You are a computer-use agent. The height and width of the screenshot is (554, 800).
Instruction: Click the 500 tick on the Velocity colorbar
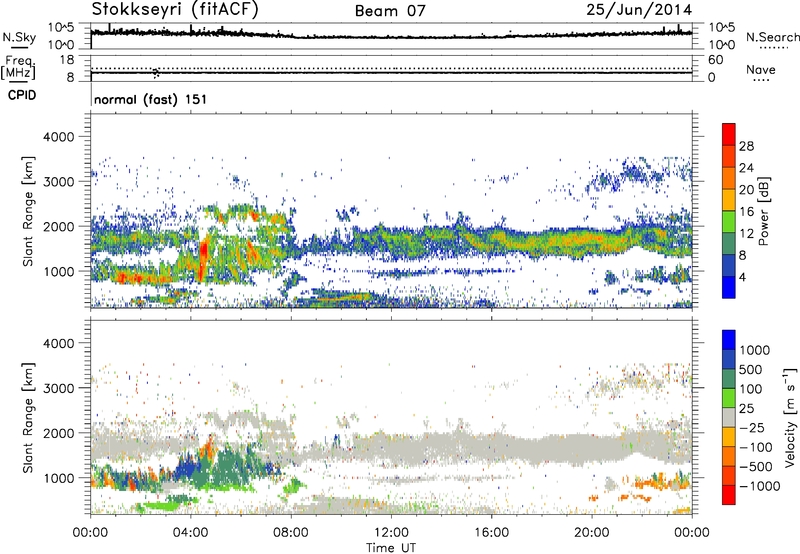tap(753, 369)
